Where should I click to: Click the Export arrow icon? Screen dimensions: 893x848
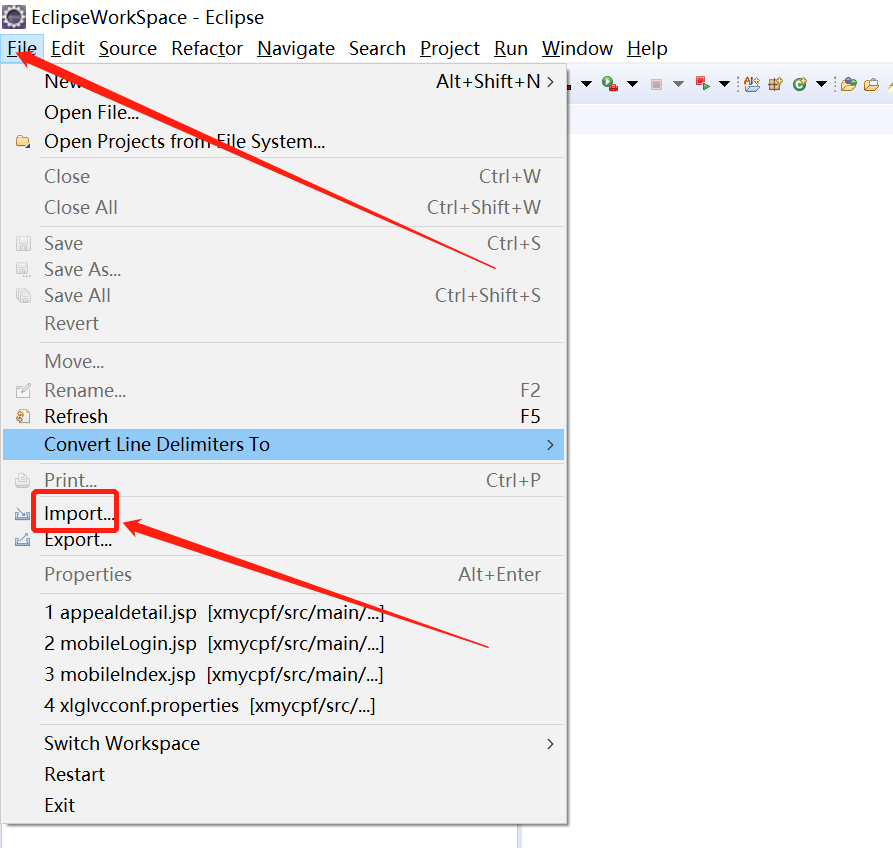click(22, 539)
